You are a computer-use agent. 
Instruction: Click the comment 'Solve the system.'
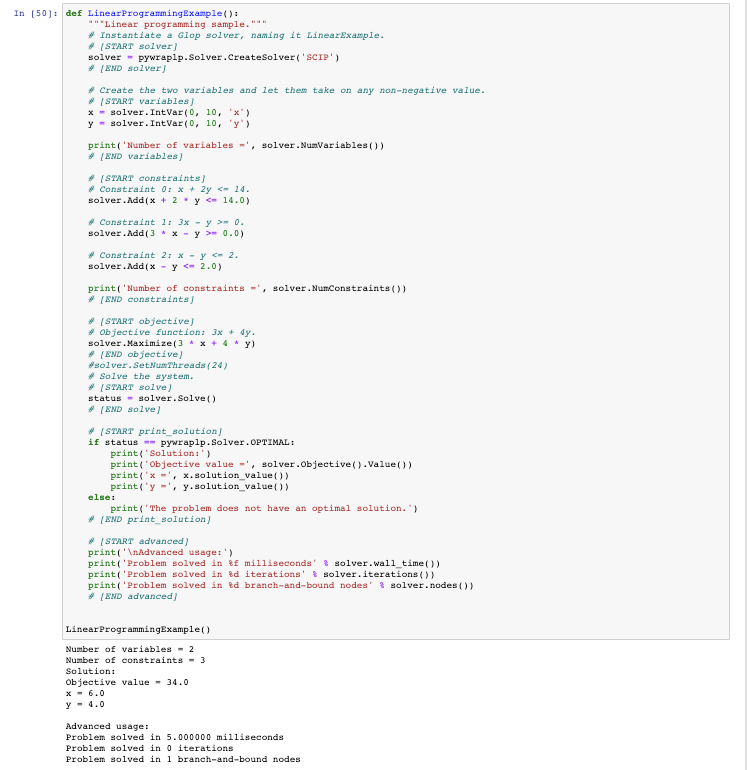tap(141, 376)
